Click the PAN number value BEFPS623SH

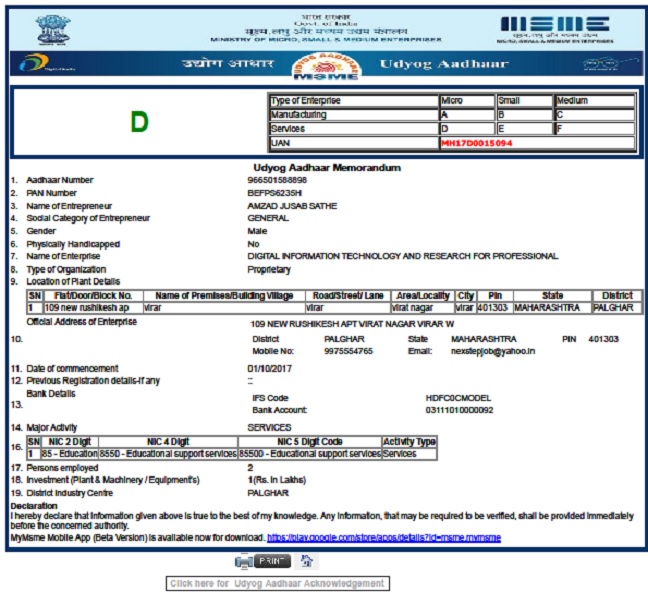[x=275, y=192]
